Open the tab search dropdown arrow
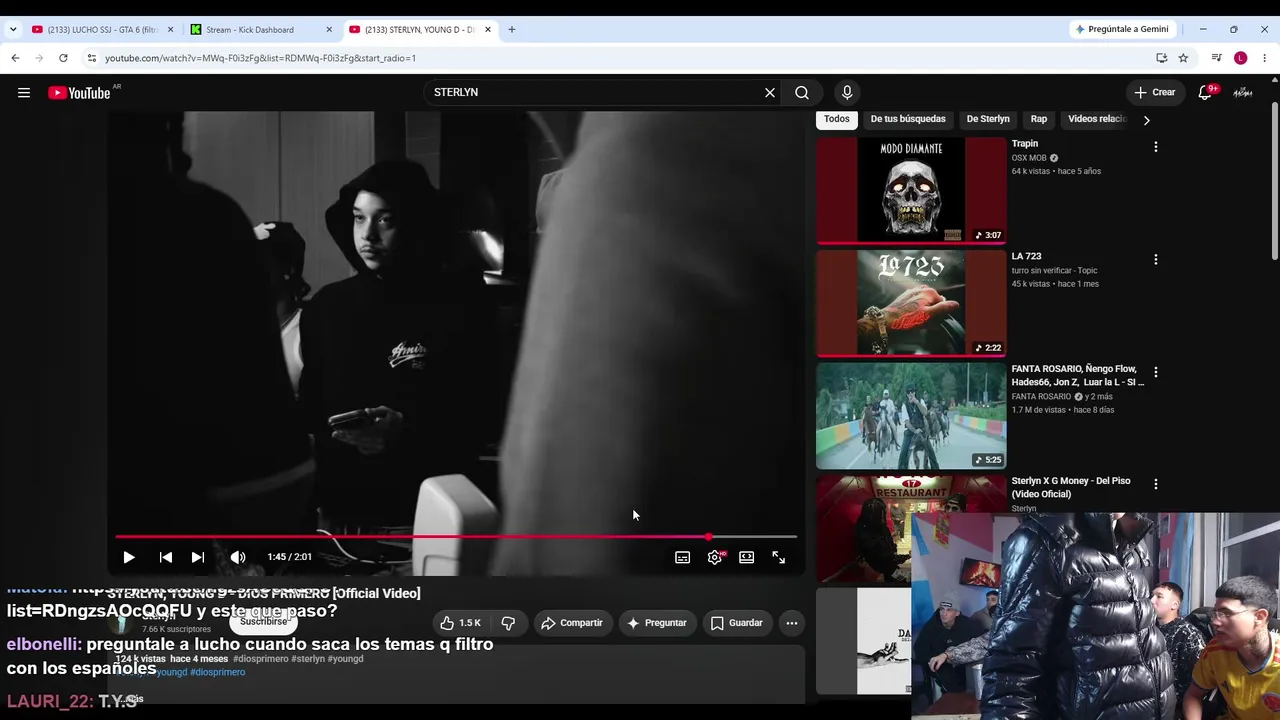Screen dimensions: 1280x720 13,30
